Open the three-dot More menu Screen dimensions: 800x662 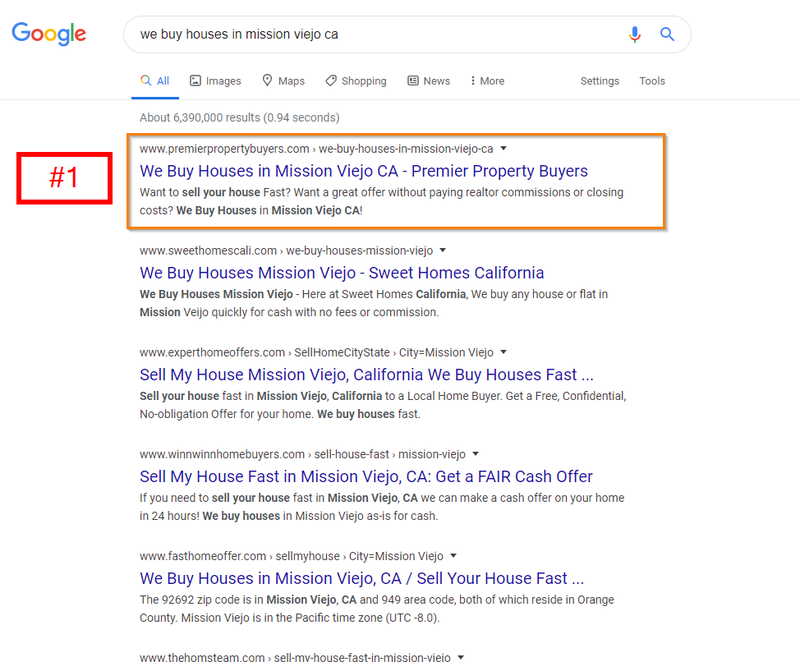click(487, 81)
